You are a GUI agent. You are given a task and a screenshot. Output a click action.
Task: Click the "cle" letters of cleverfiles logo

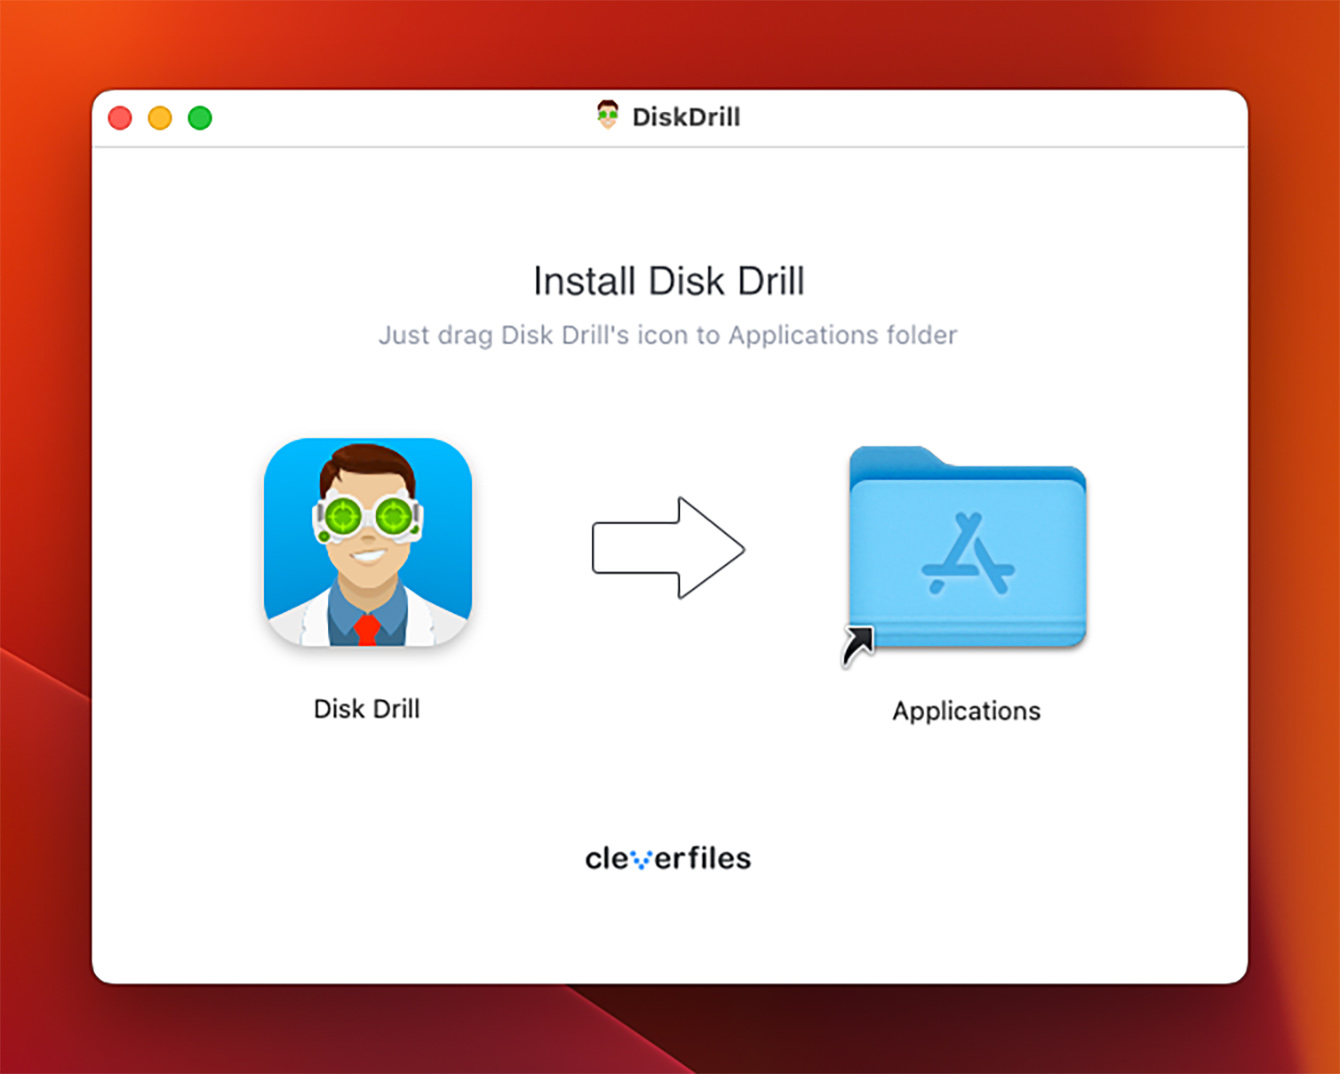click(x=607, y=859)
